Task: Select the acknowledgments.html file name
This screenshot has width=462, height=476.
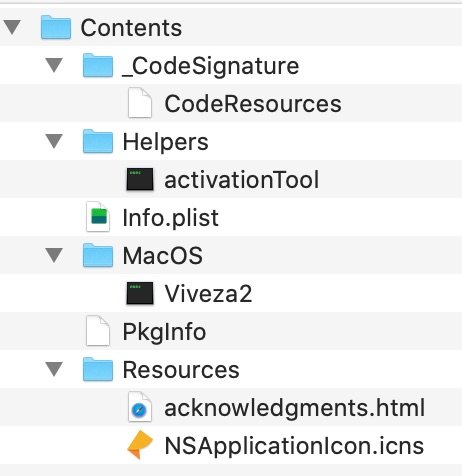Action: [x=295, y=408]
